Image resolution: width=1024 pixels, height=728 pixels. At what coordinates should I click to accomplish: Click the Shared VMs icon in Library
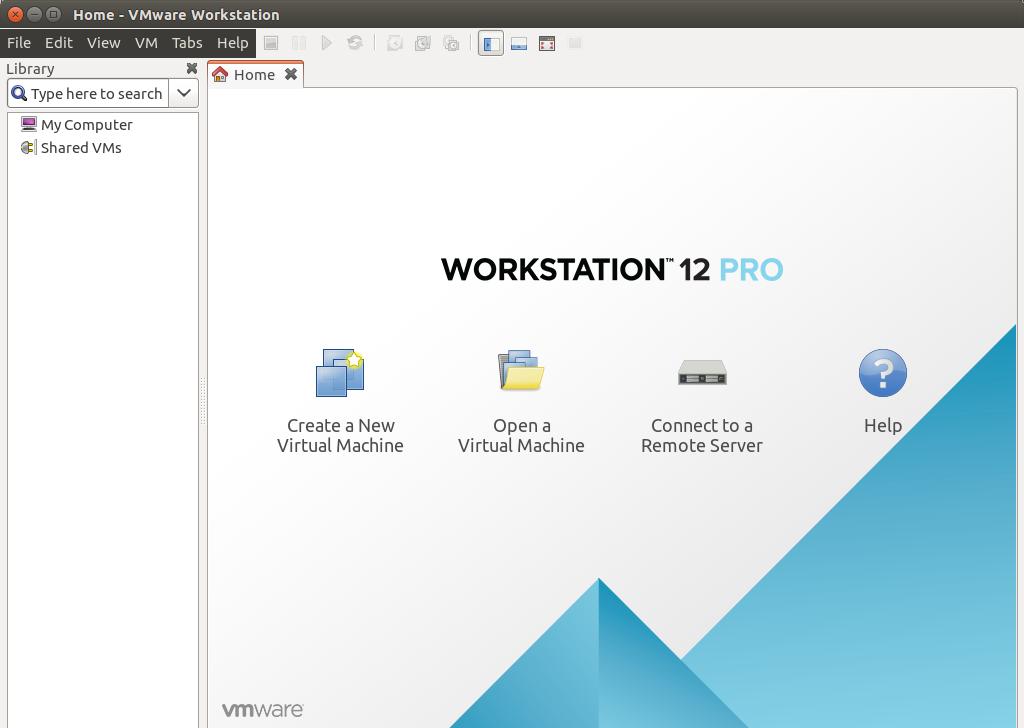(x=27, y=148)
